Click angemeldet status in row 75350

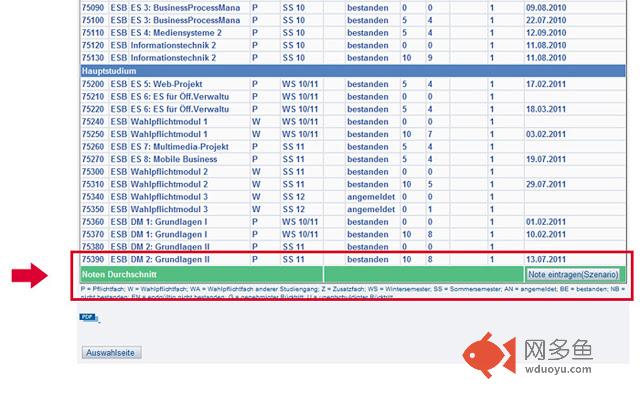point(371,209)
